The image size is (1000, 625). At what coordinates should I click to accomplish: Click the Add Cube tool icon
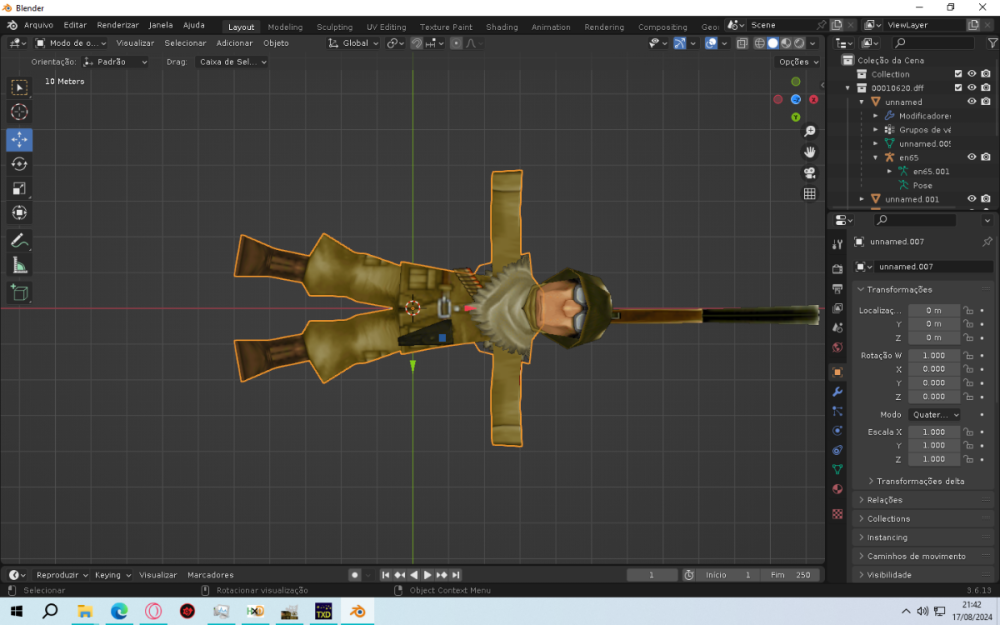19,293
